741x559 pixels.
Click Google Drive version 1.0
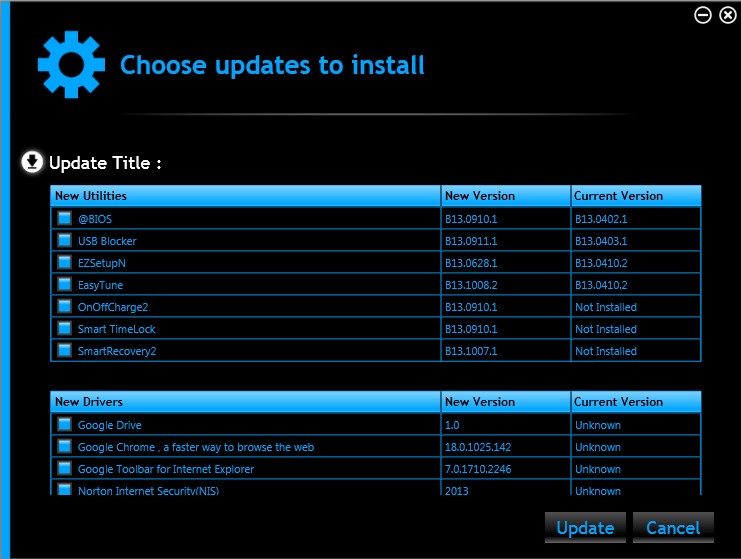452,425
